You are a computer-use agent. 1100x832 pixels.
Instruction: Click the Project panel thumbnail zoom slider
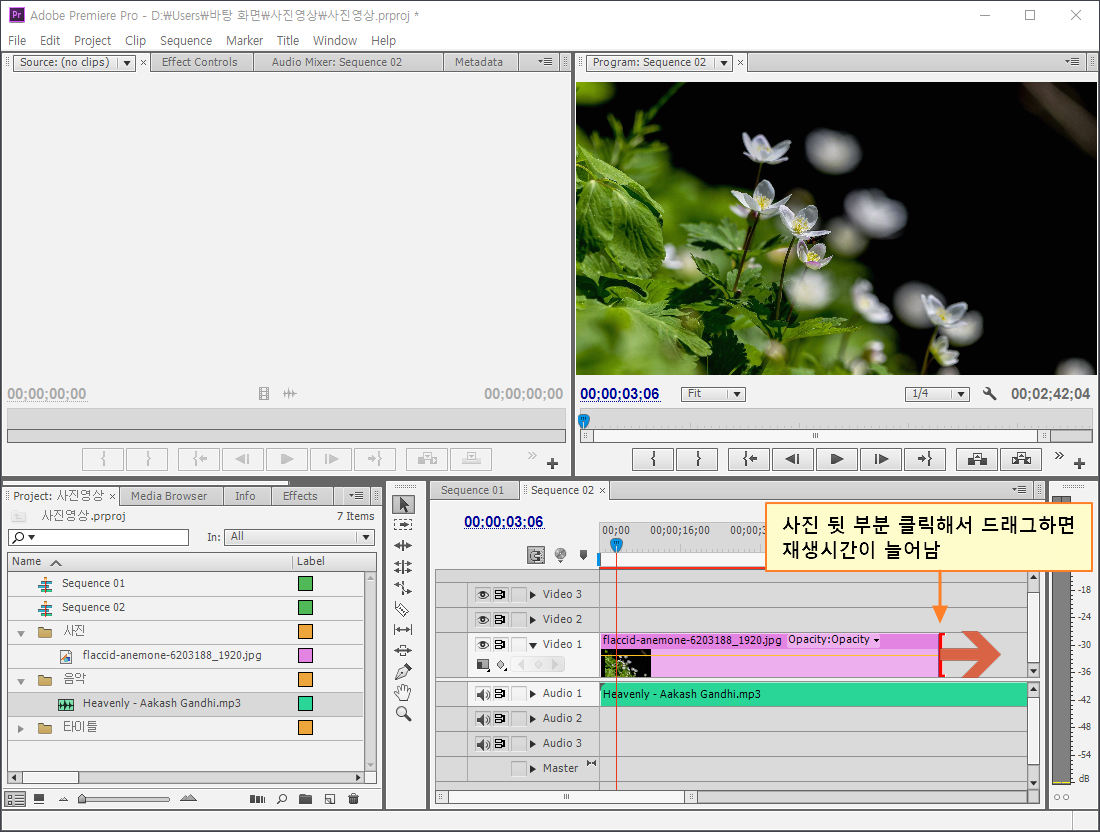(124, 799)
